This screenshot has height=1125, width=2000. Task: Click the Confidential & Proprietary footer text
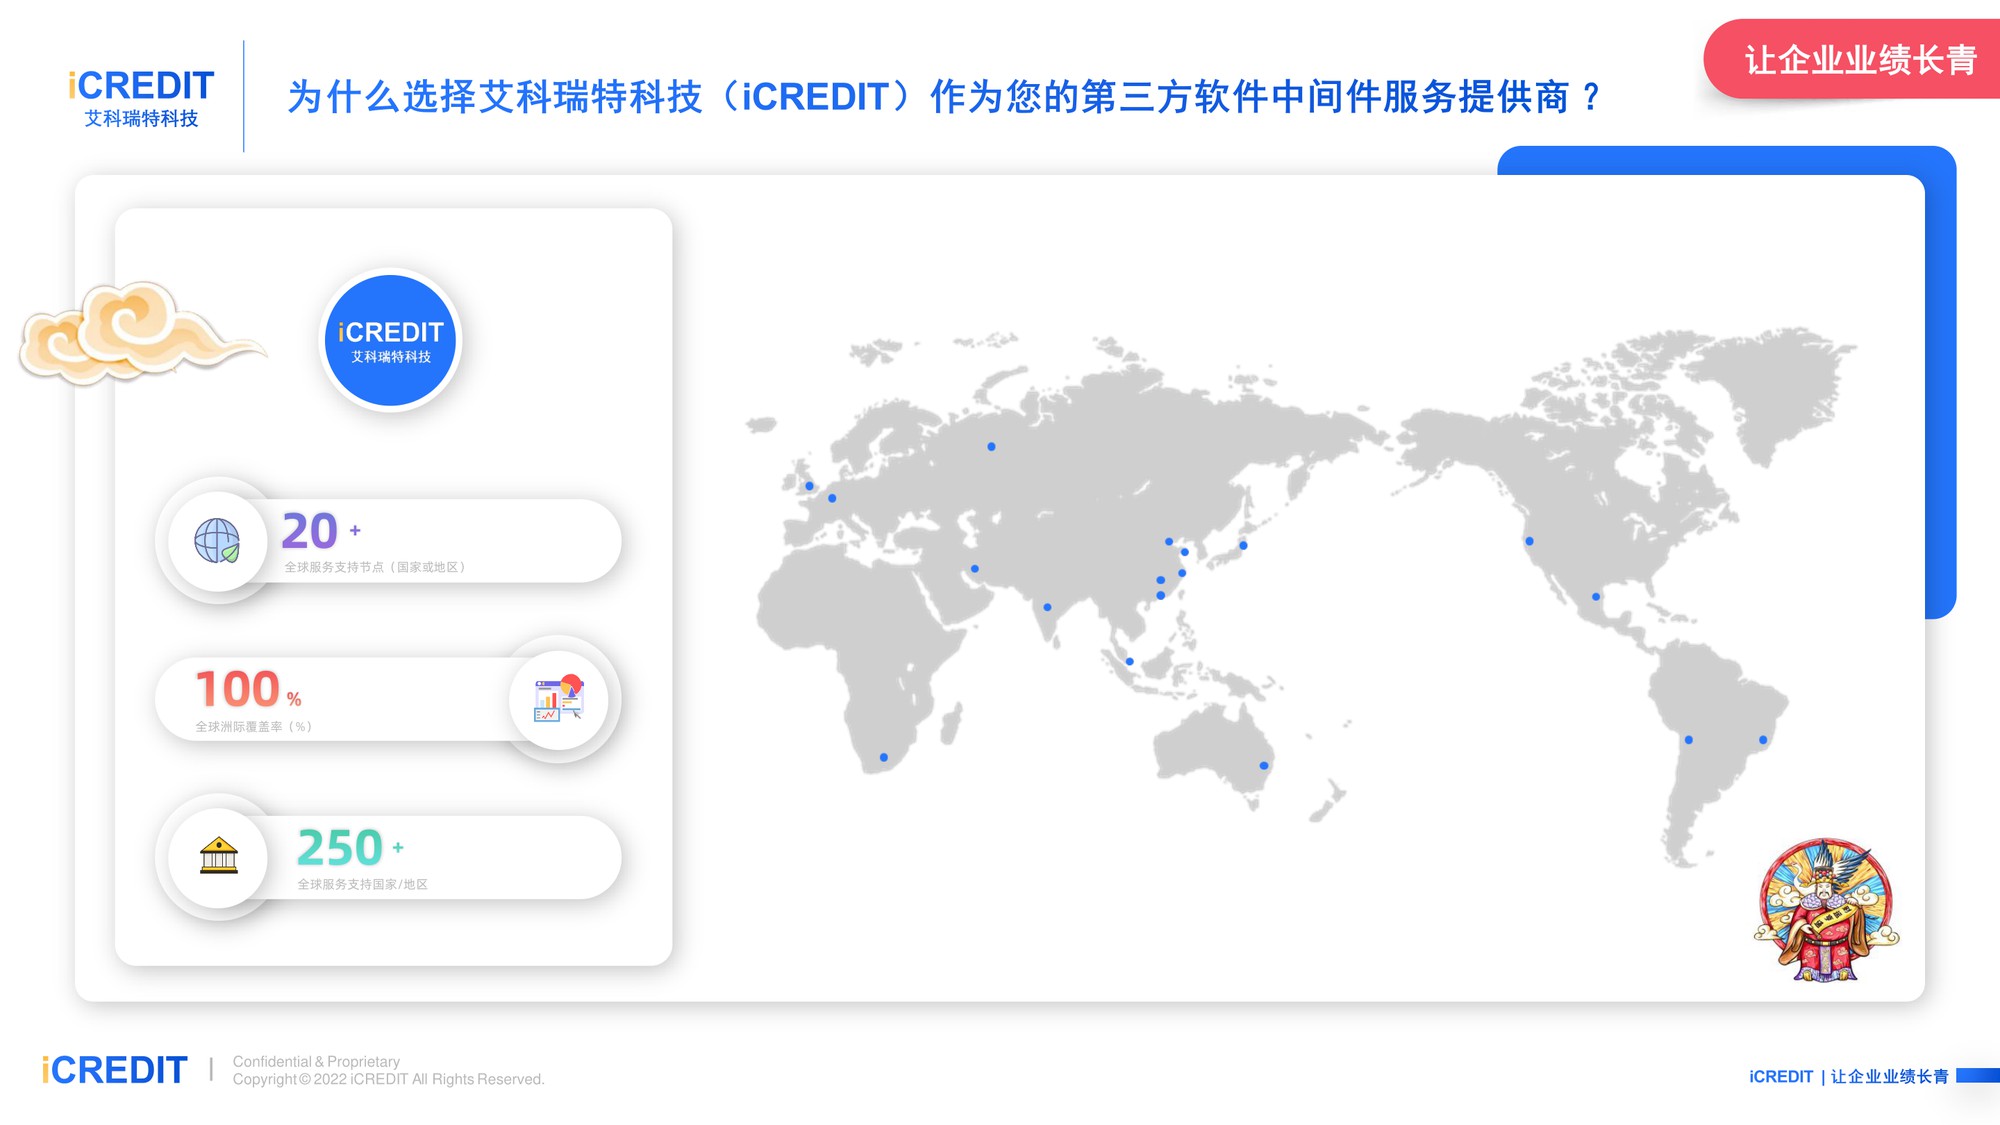316,1061
